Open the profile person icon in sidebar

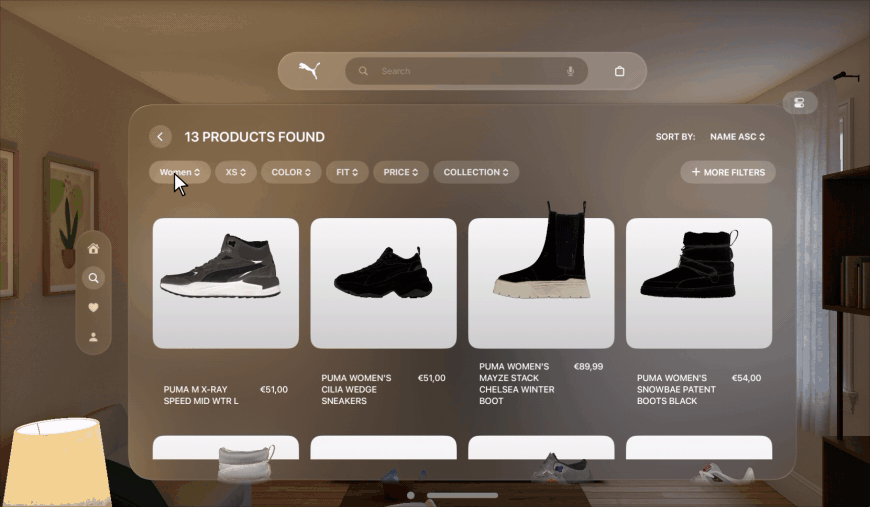coord(93,337)
